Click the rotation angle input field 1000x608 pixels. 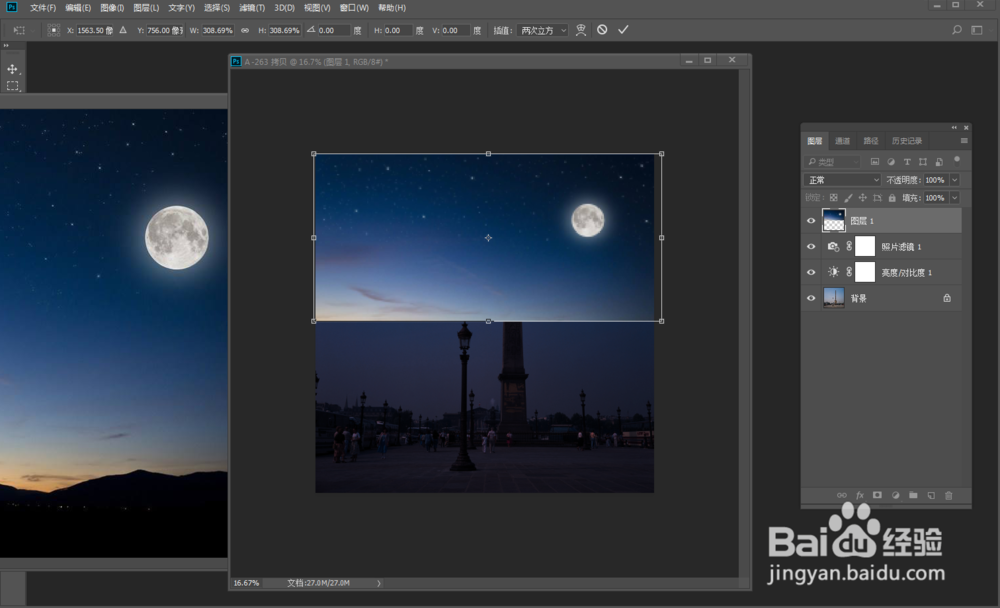click(x=333, y=30)
